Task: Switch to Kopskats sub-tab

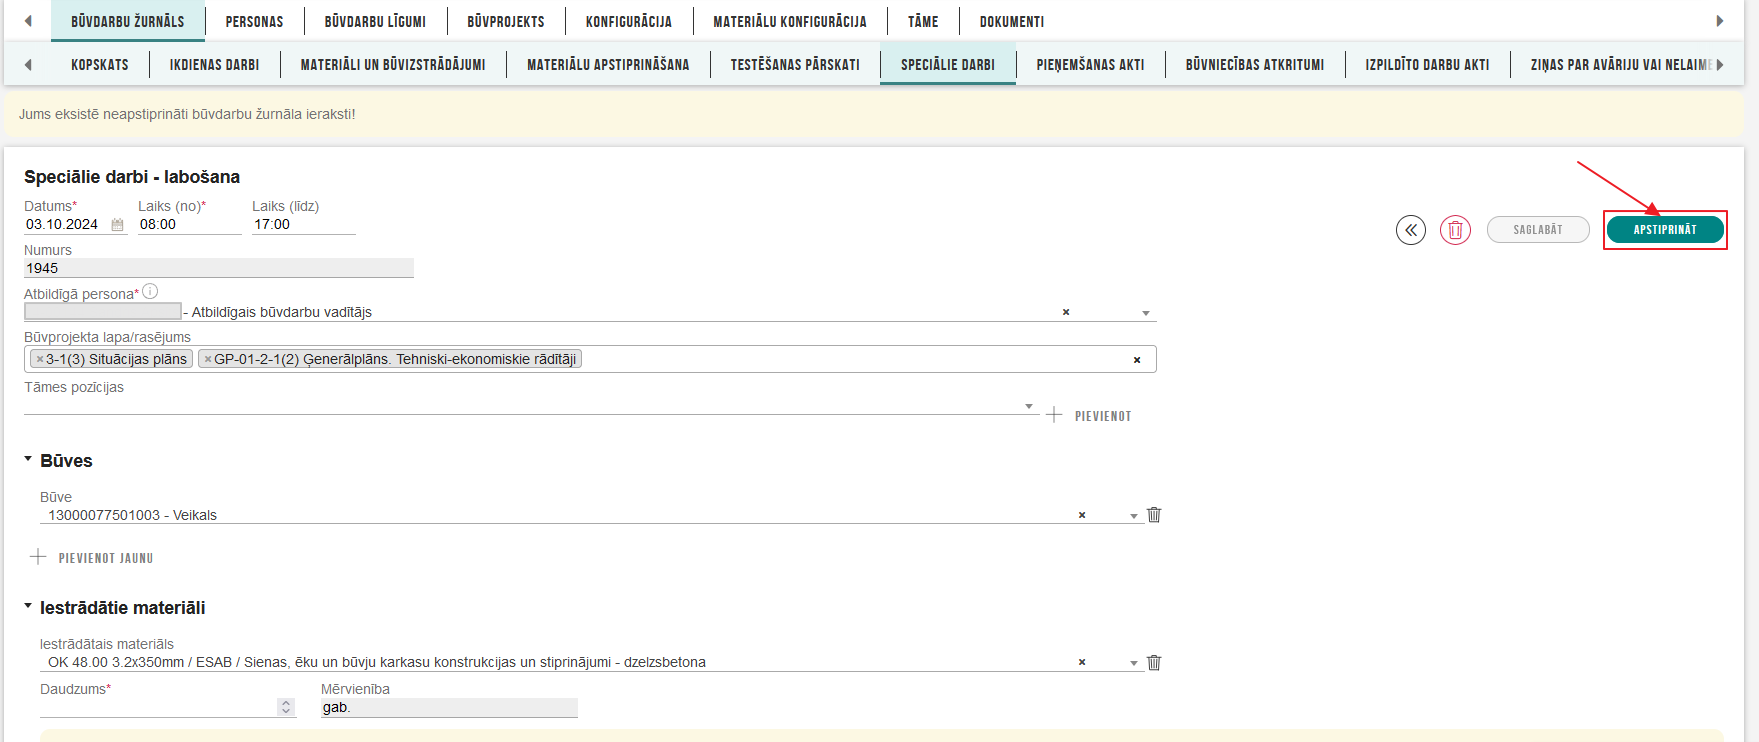Action: pos(100,64)
